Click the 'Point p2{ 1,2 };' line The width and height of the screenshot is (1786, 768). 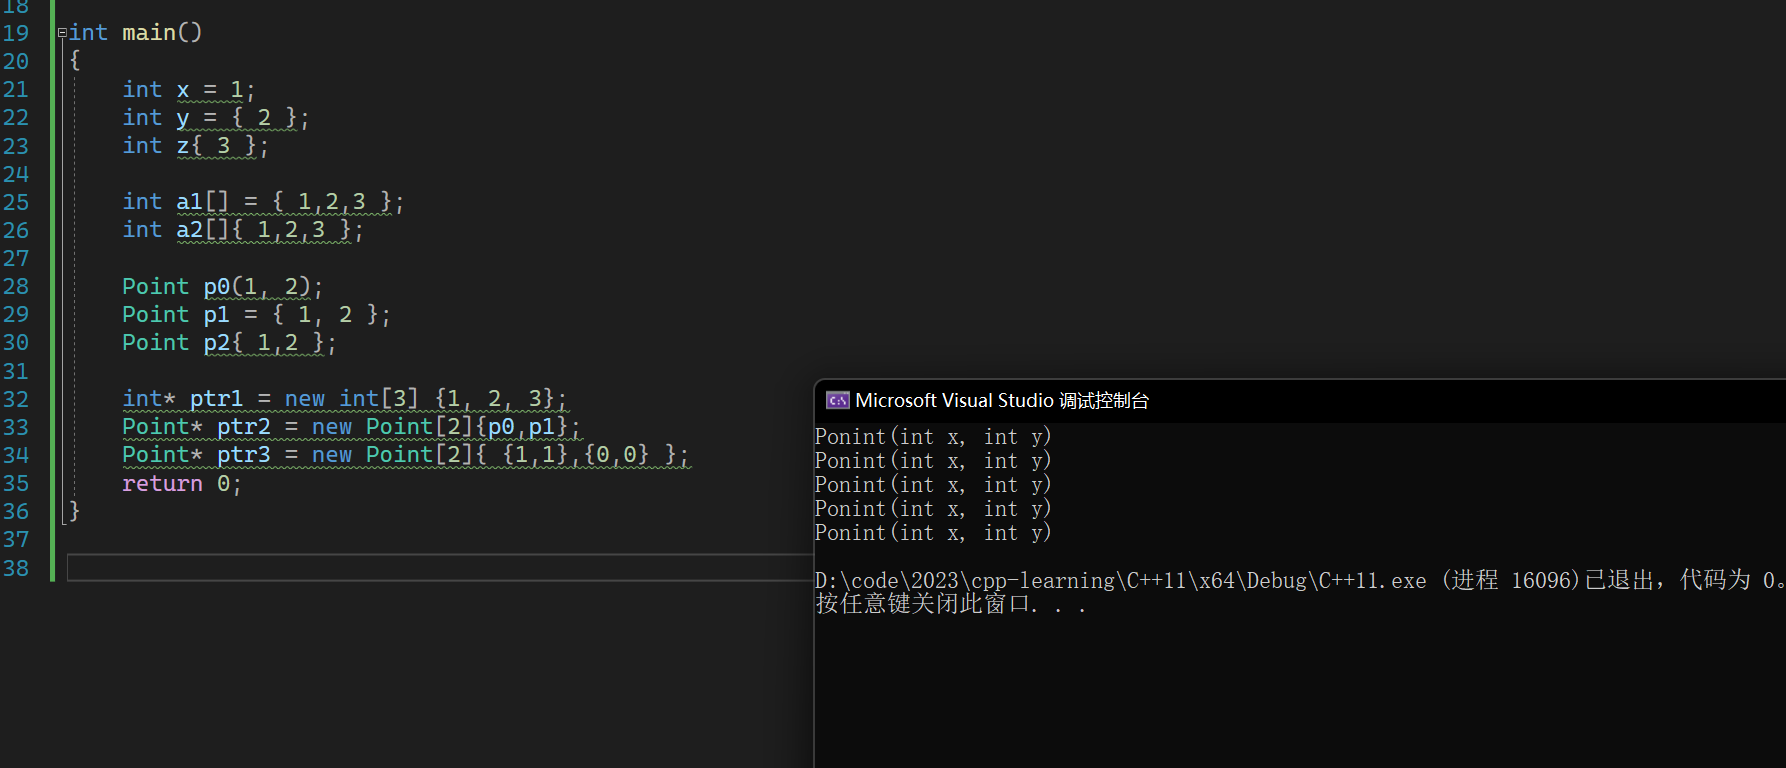[x=229, y=343]
